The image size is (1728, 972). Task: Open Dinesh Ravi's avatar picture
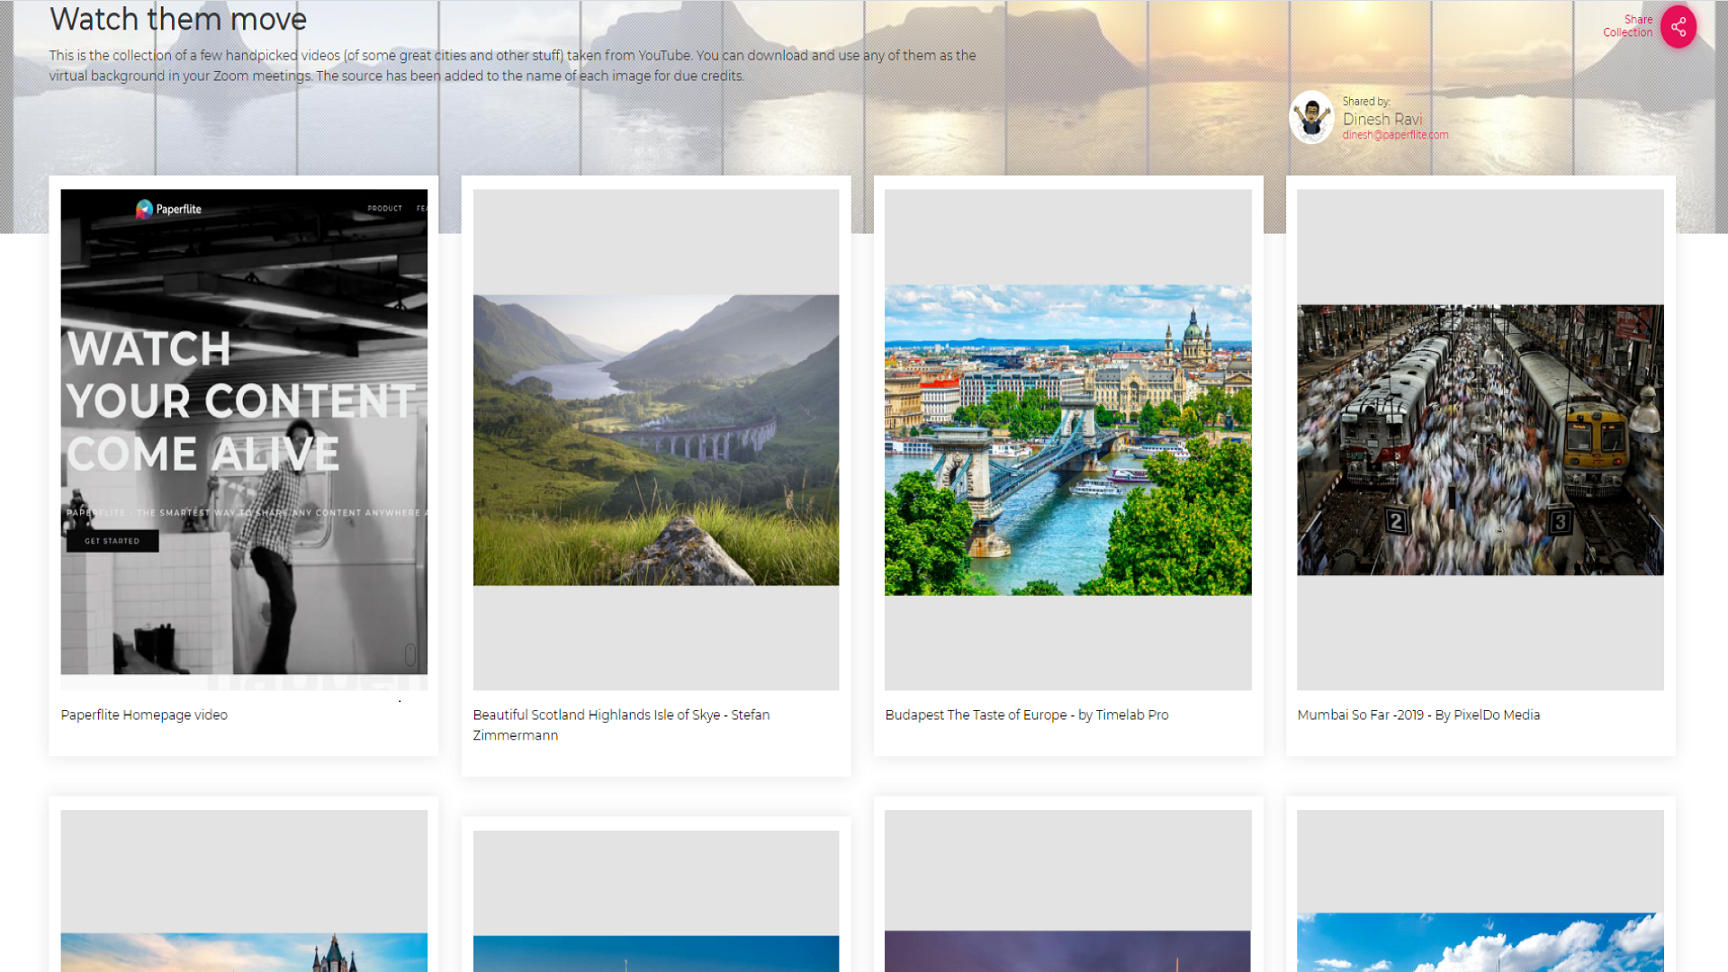[1310, 117]
